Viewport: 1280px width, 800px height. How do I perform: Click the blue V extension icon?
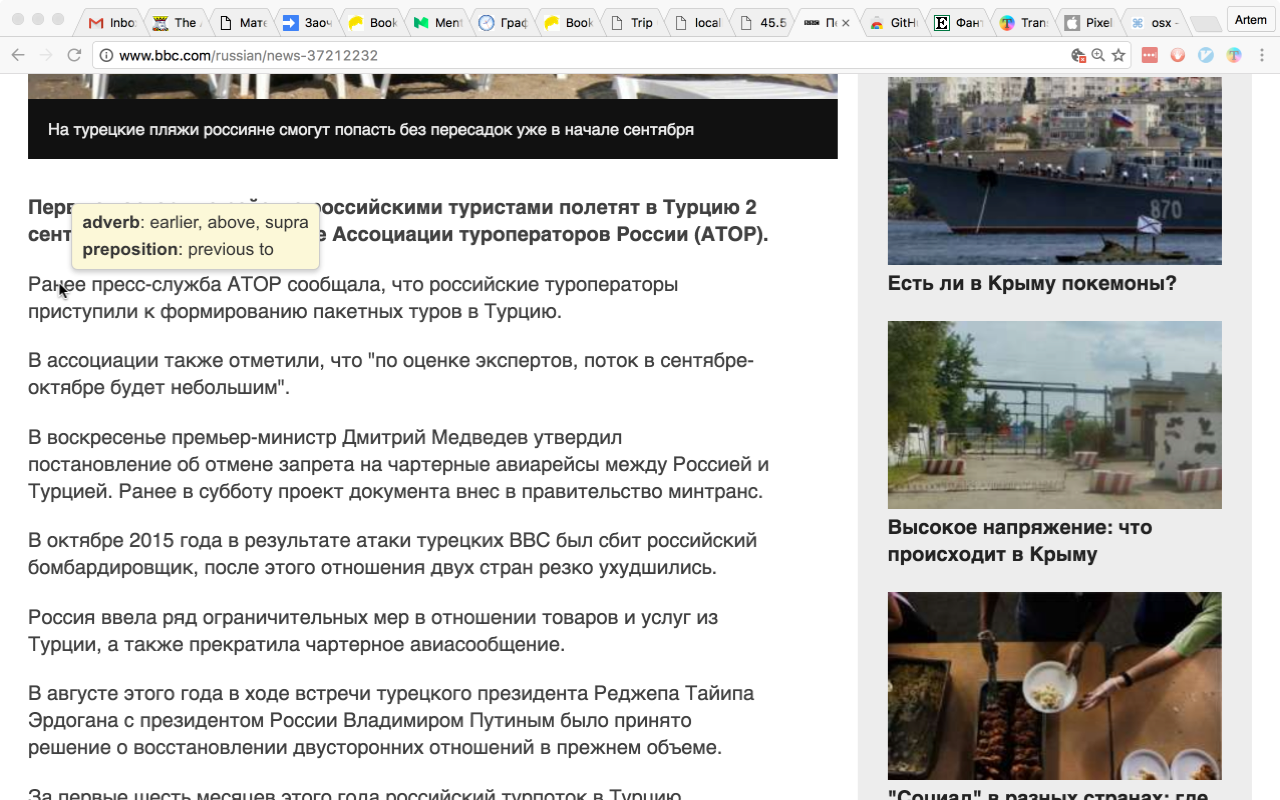[1206, 55]
